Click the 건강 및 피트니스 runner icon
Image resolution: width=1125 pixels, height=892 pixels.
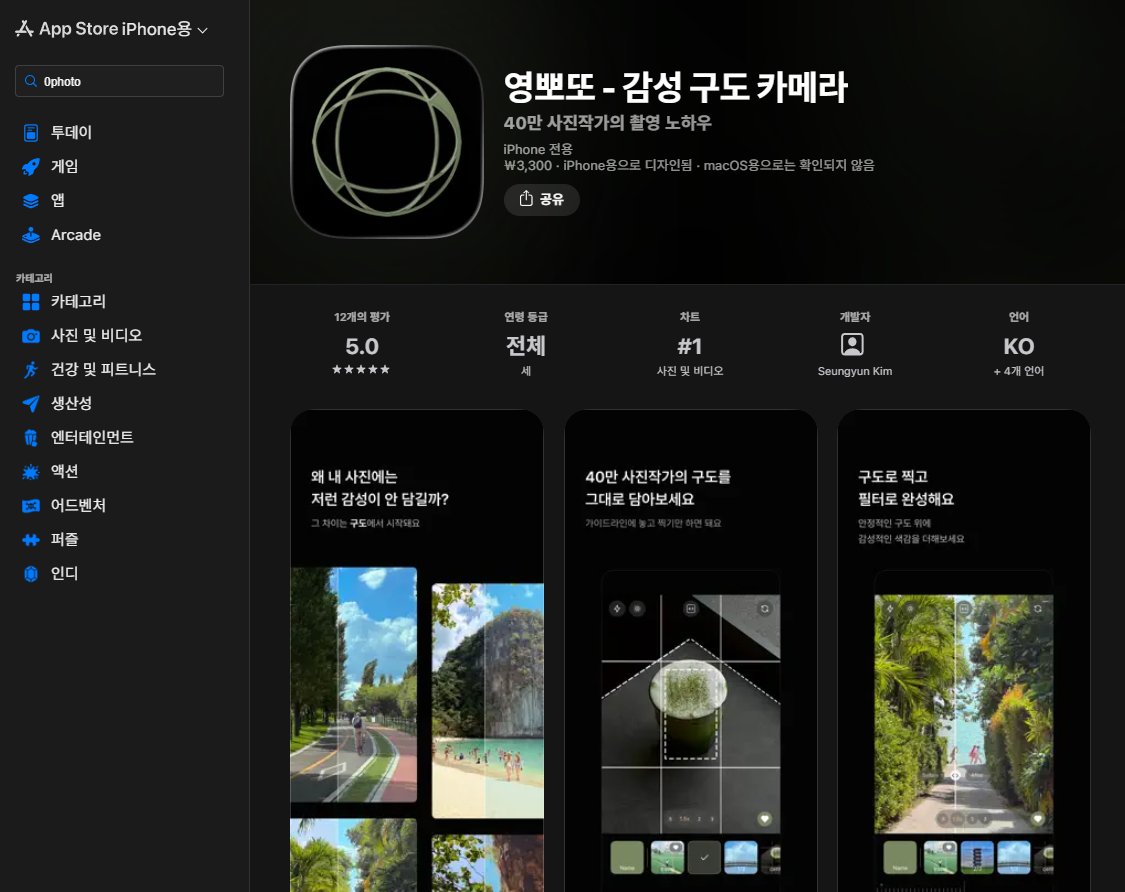(x=31, y=370)
